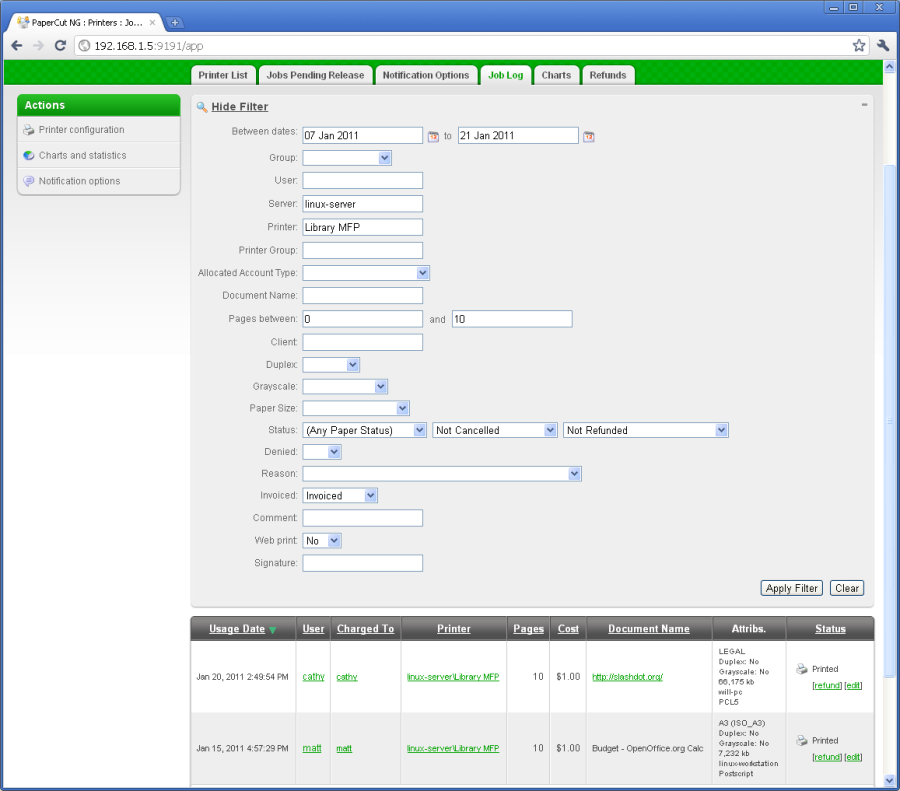Bookmark page with the star icon
Image resolution: width=900 pixels, height=791 pixels.
pos(859,45)
